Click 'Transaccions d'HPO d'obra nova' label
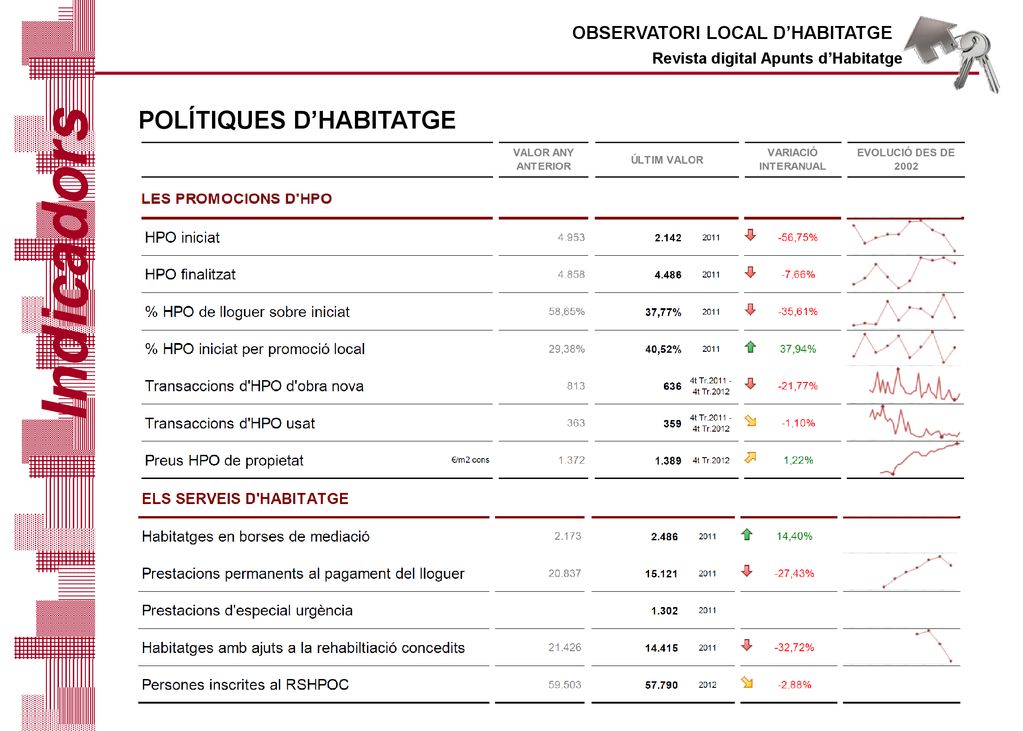This screenshot has width=1023, height=731. click(x=254, y=386)
